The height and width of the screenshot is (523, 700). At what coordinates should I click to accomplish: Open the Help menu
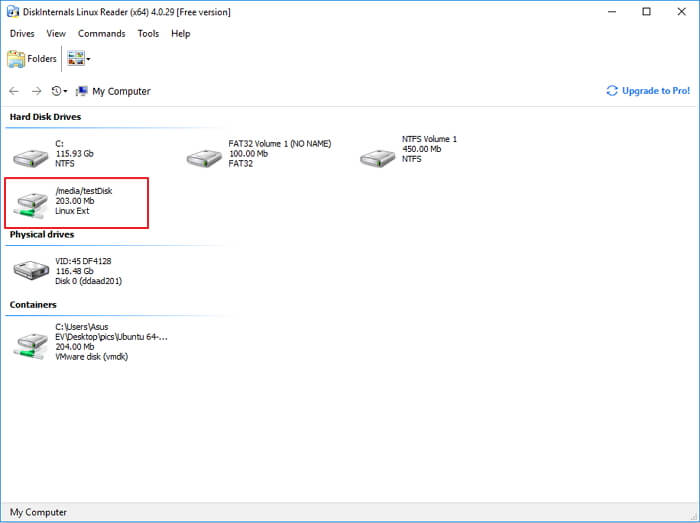[x=180, y=33]
